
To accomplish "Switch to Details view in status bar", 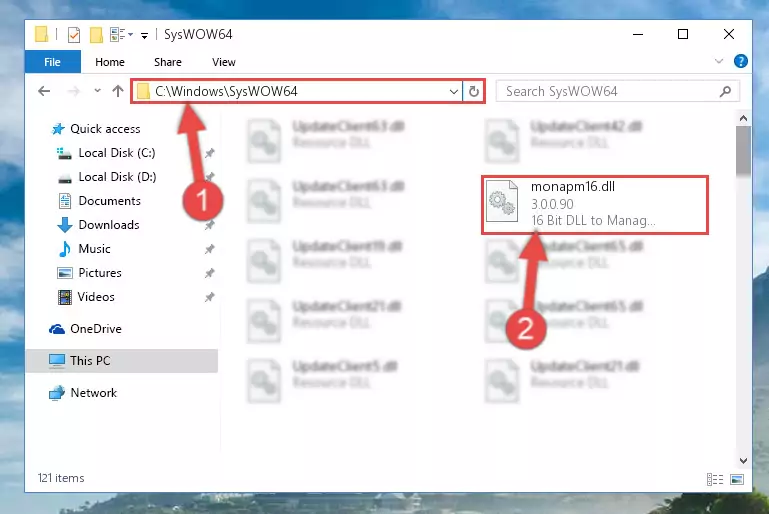I will tap(715, 479).
